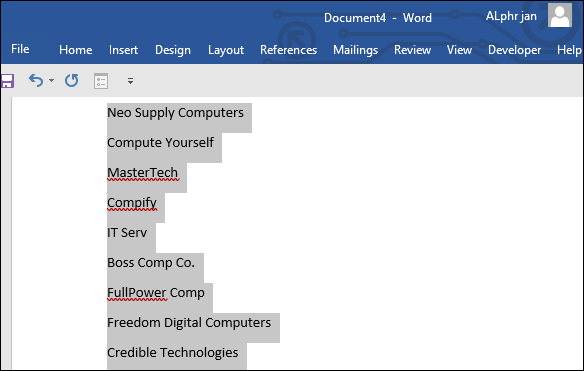Click the form/checklist icon in Quick Access Toolbar
This screenshot has width=584, height=371.
coord(101,81)
